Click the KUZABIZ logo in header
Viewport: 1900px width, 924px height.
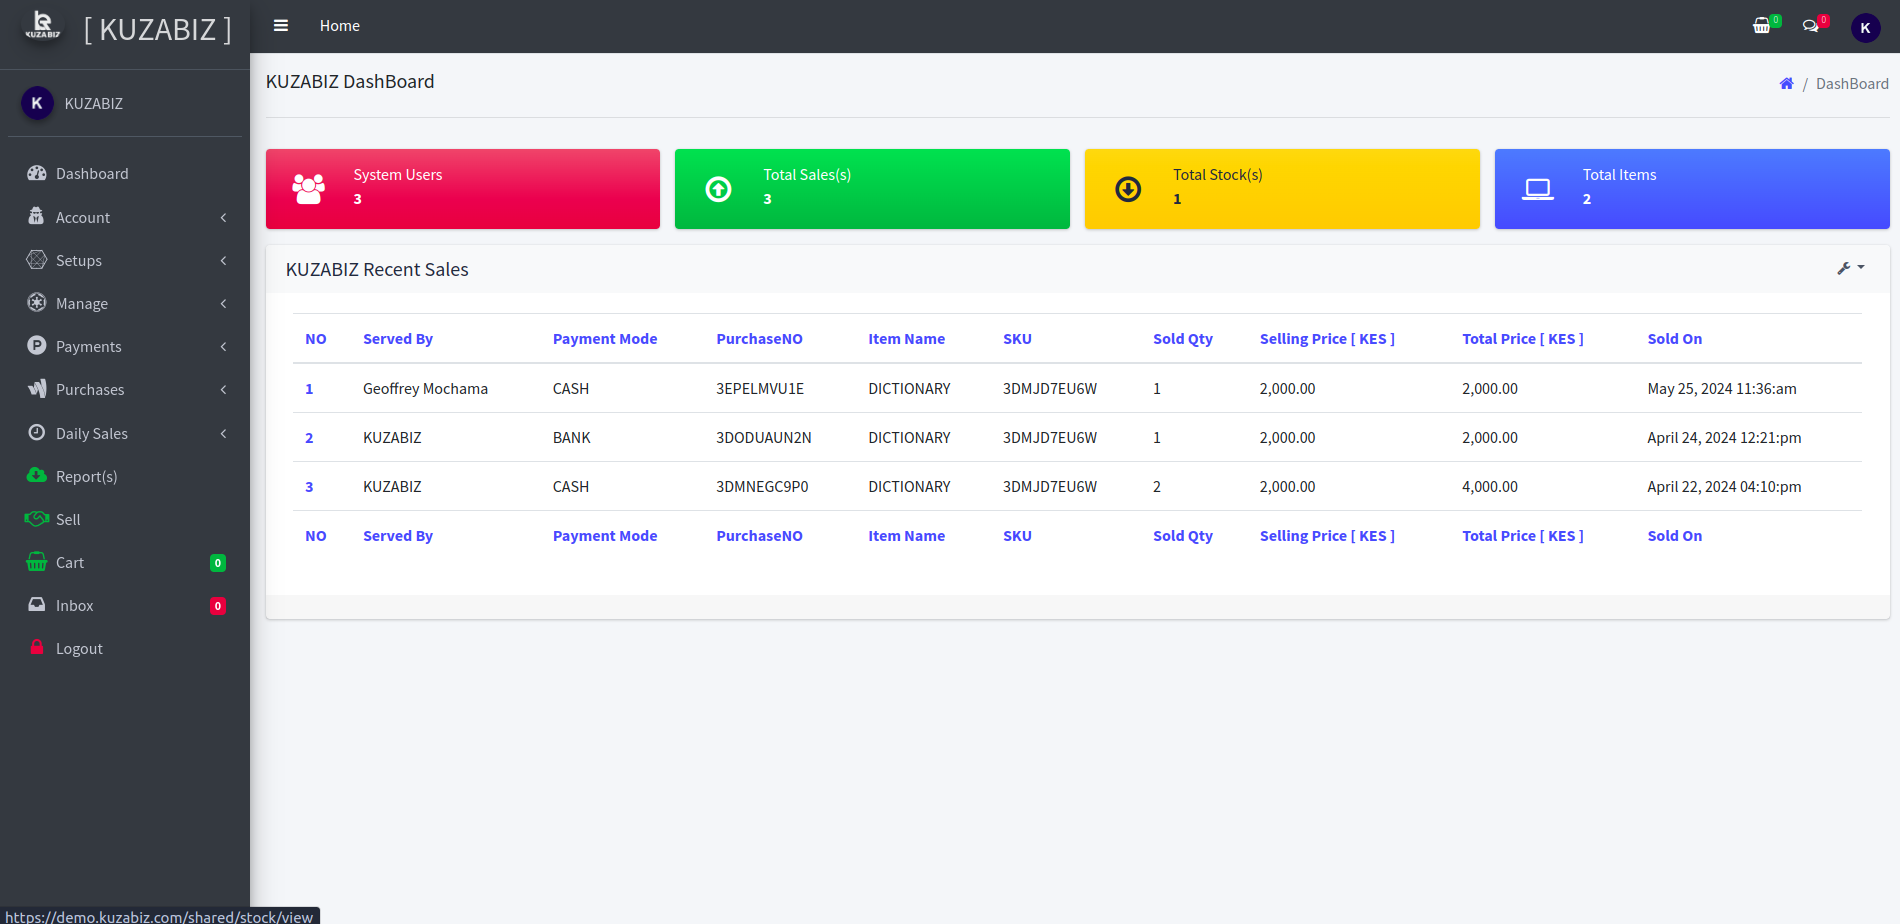click(x=43, y=27)
